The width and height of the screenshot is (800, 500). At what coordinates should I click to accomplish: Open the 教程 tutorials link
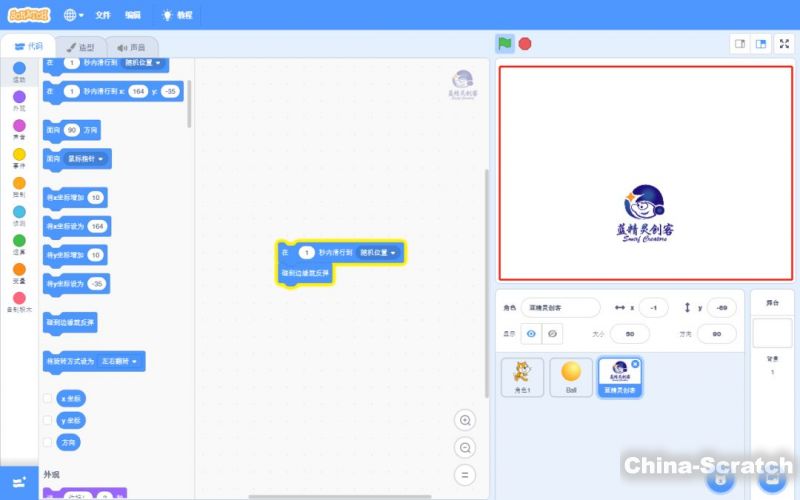176,15
